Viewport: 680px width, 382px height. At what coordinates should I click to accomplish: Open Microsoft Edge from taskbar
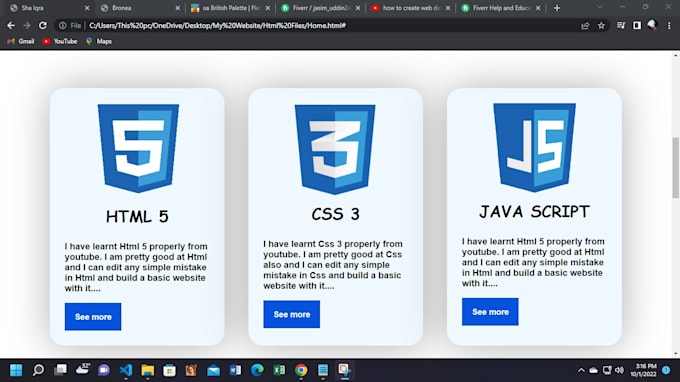(x=257, y=370)
